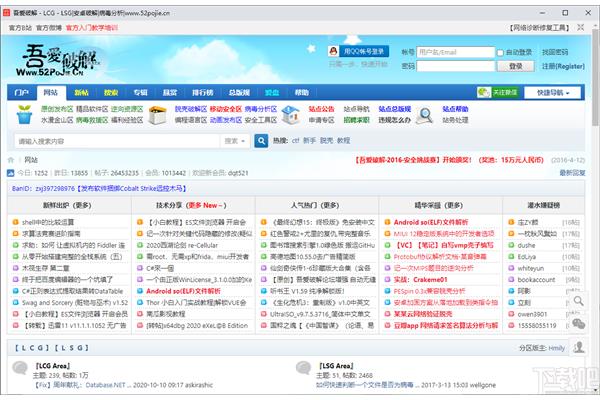Click the blue magnifier search button

point(261,141)
